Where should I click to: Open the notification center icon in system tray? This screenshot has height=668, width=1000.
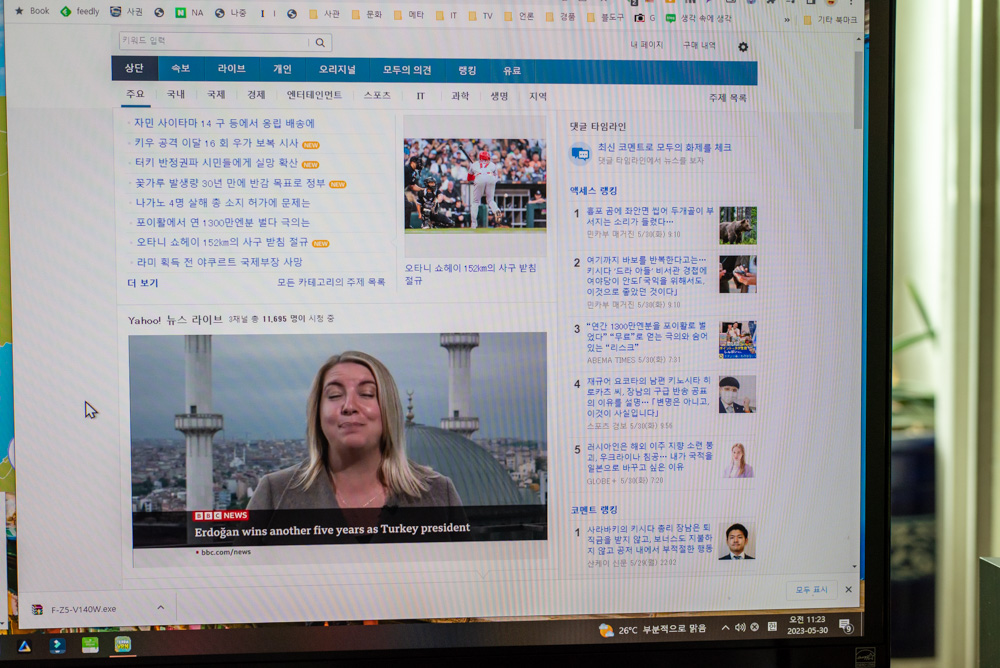click(845, 625)
